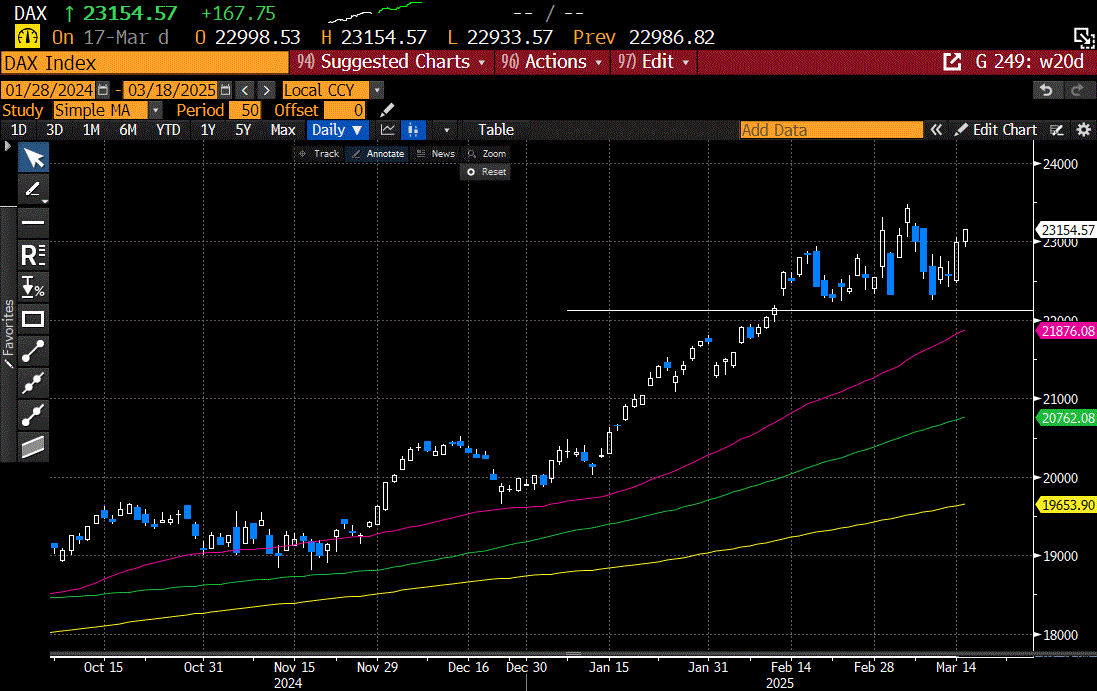1097x691 pixels.
Task: Click the Offset field showing 0
Action: 345,111
